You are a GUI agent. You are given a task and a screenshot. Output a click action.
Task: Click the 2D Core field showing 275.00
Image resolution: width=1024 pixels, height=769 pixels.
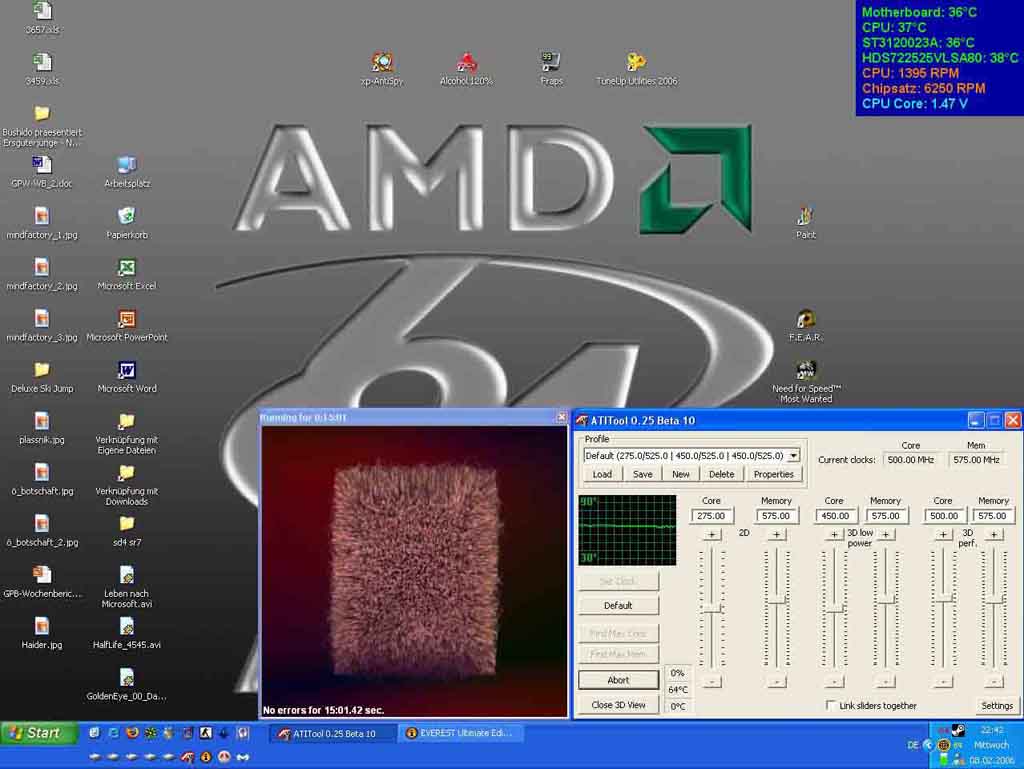(x=711, y=516)
